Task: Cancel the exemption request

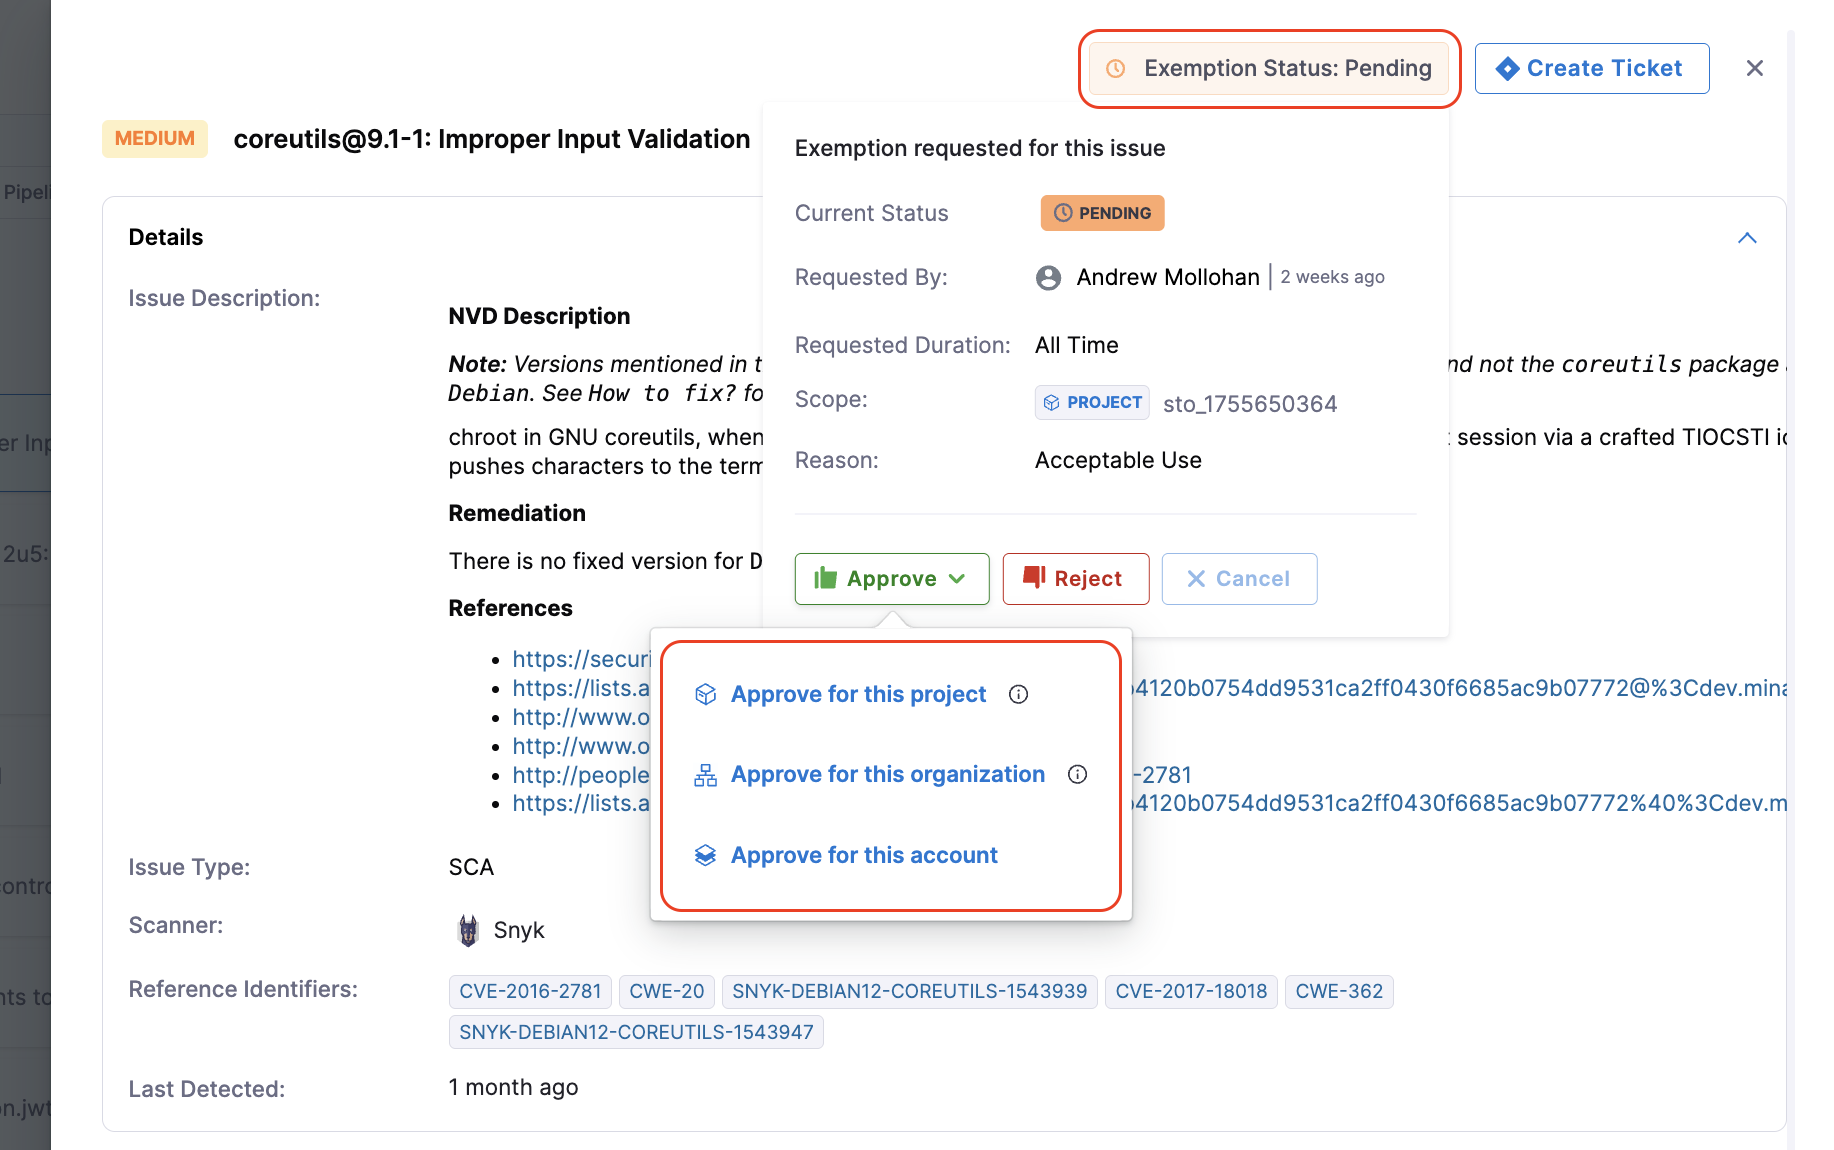Action: (1239, 579)
